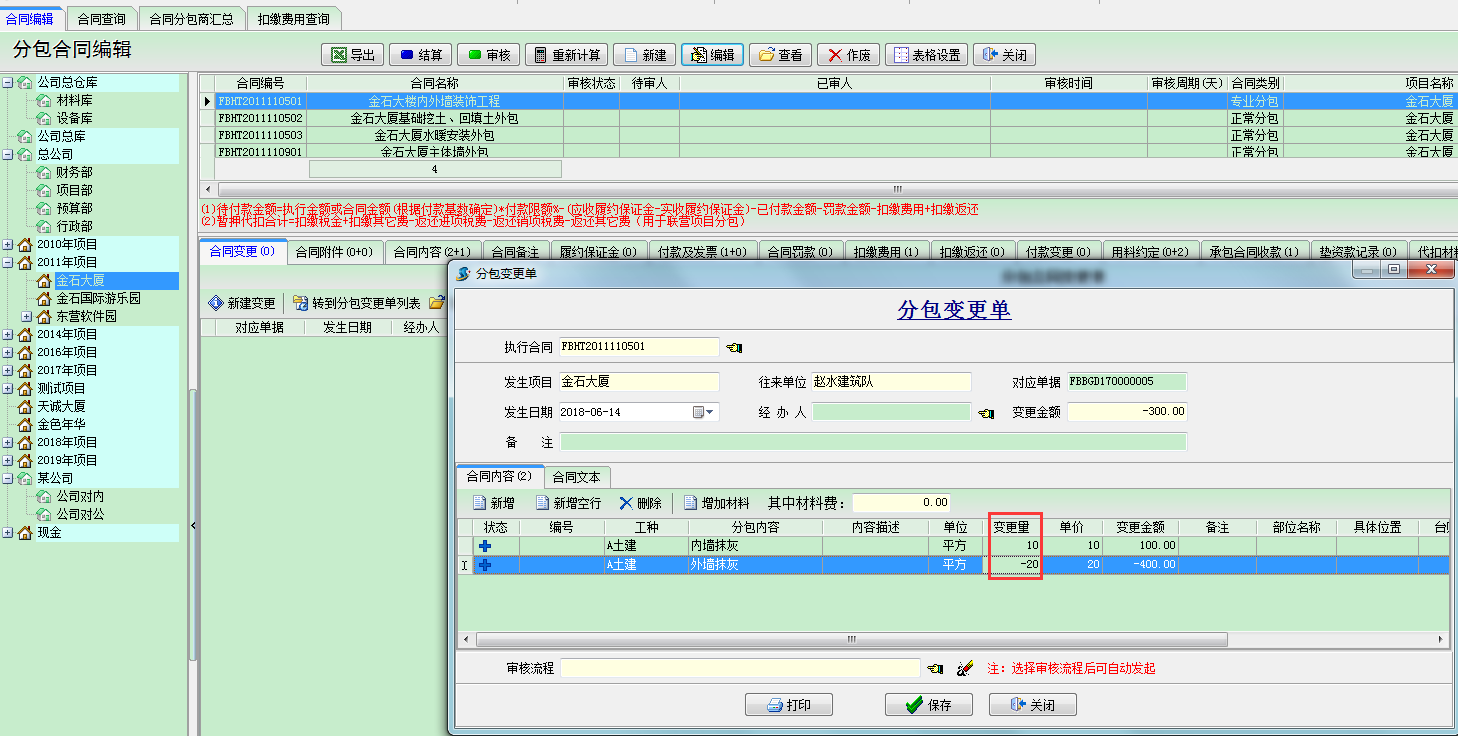Click the clear brush icon next to 审核流程
The height and width of the screenshot is (736, 1458).
pyautogui.click(x=964, y=668)
